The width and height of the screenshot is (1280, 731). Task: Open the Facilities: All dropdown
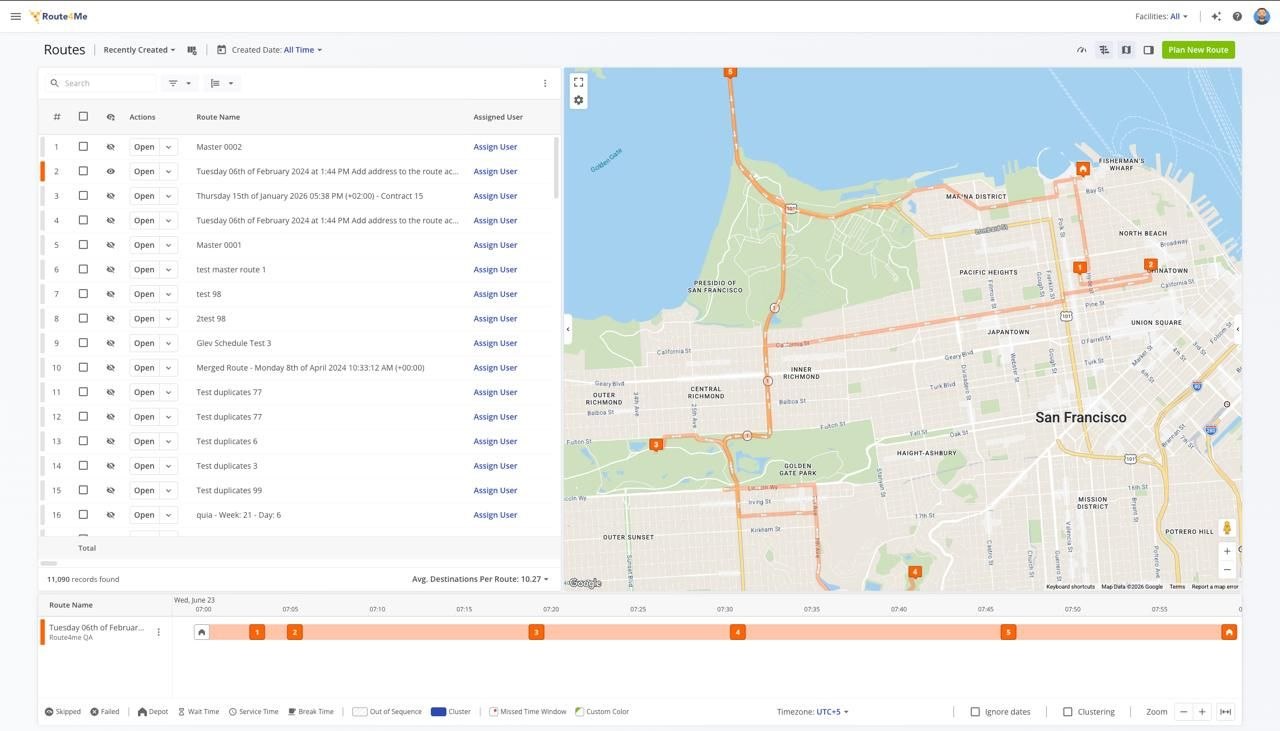click(x=1162, y=16)
